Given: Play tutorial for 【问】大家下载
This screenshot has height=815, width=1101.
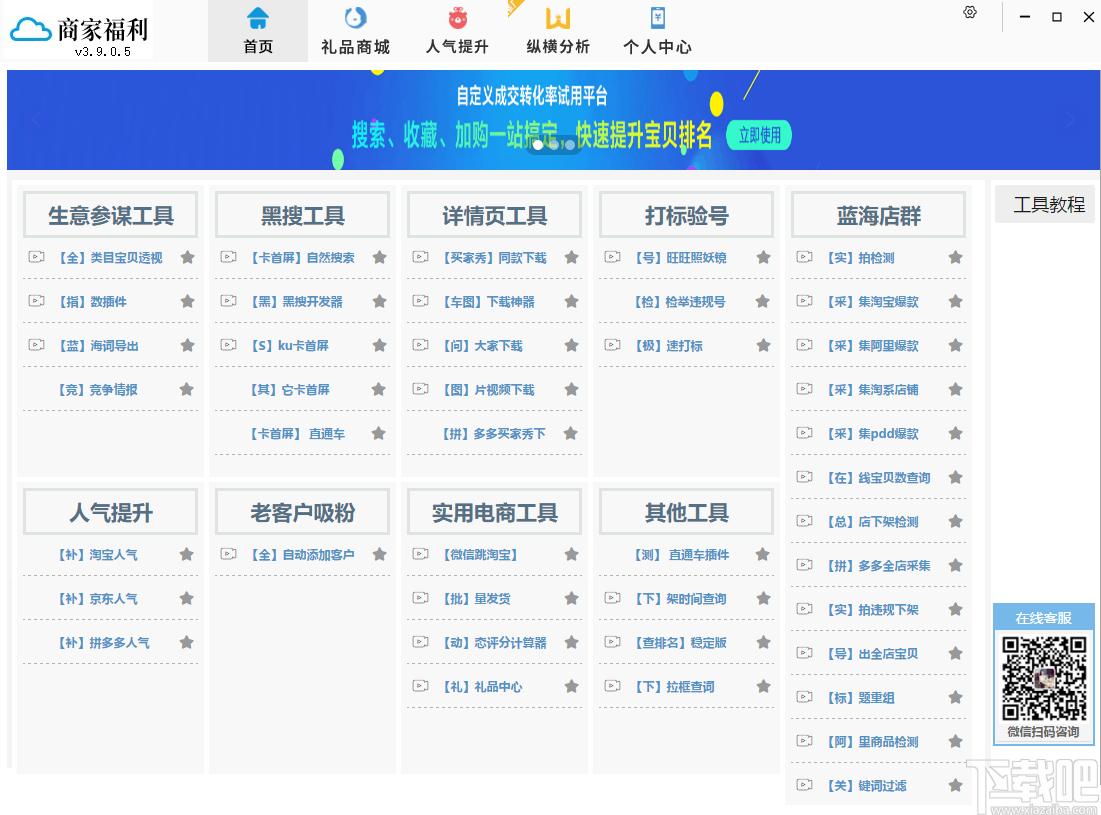Looking at the screenshot, I should [421, 345].
